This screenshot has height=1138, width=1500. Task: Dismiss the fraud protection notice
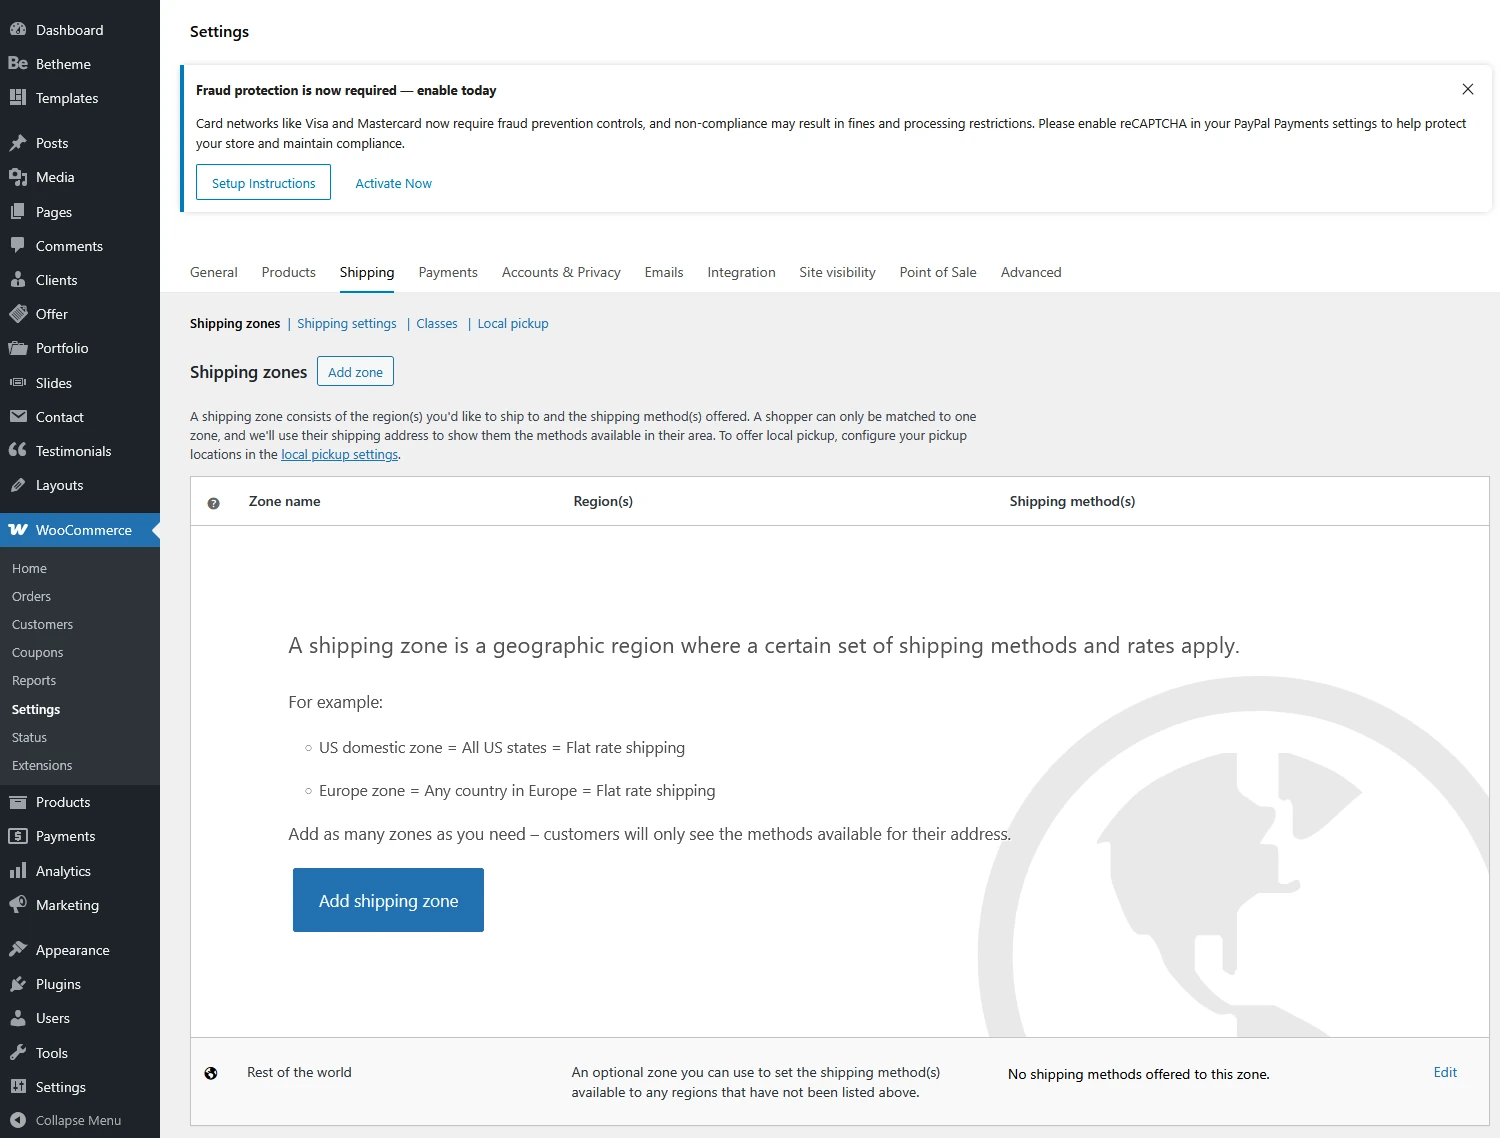tap(1467, 89)
